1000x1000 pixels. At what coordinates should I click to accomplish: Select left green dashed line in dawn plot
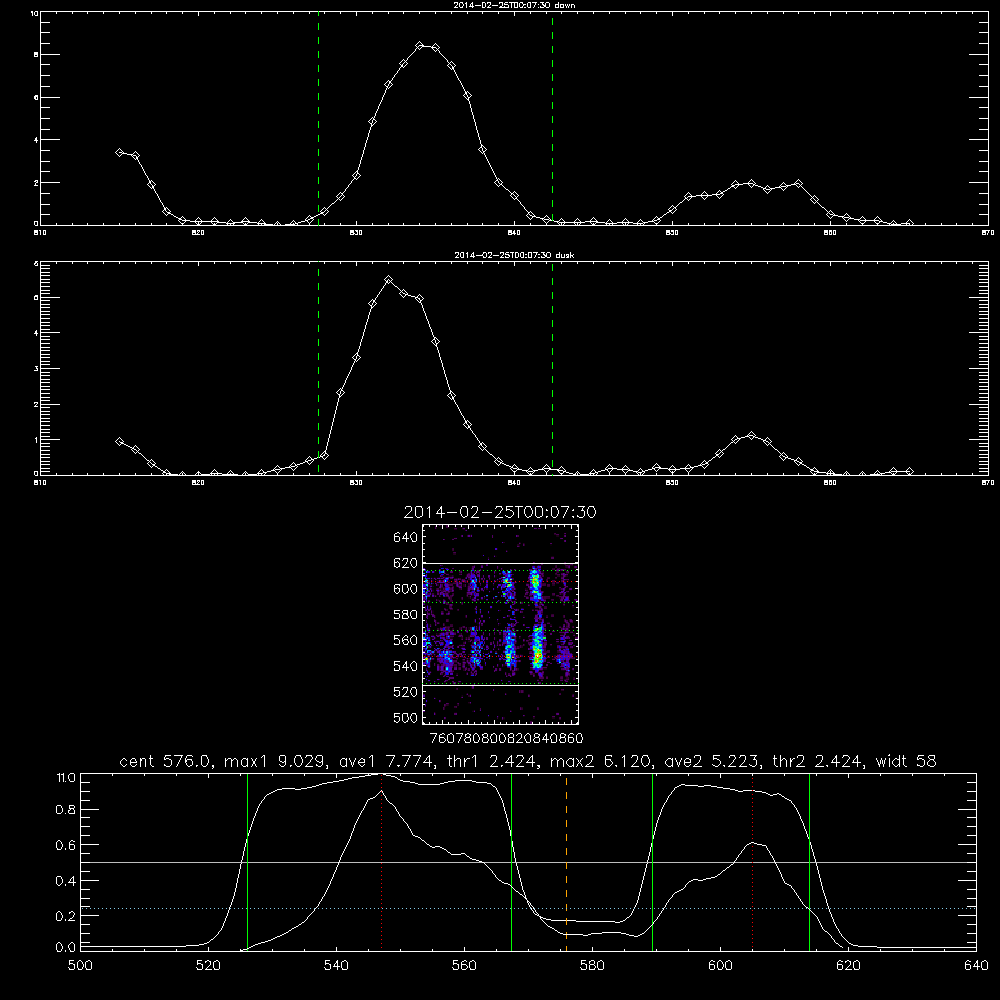pyautogui.click(x=318, y=119)
